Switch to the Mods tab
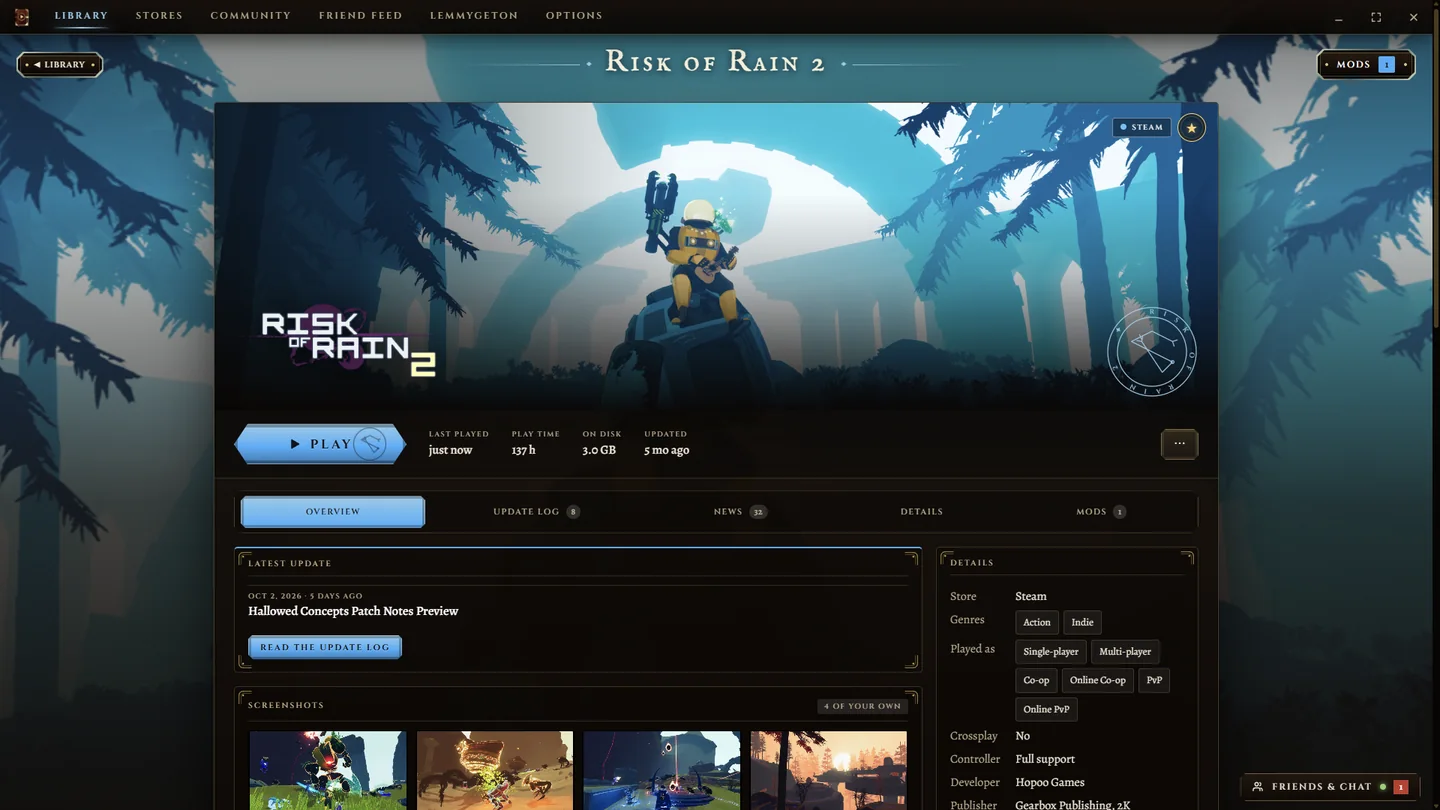This screenshot has height=810, width=1440. [x=1101, y=512]
